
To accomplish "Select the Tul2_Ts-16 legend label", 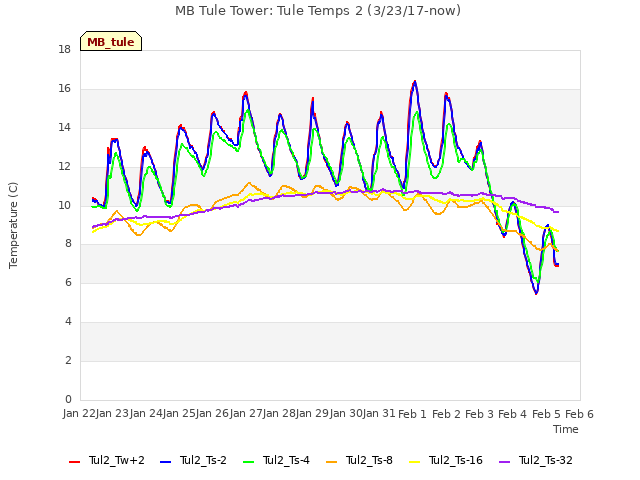I will click(456, 460).
